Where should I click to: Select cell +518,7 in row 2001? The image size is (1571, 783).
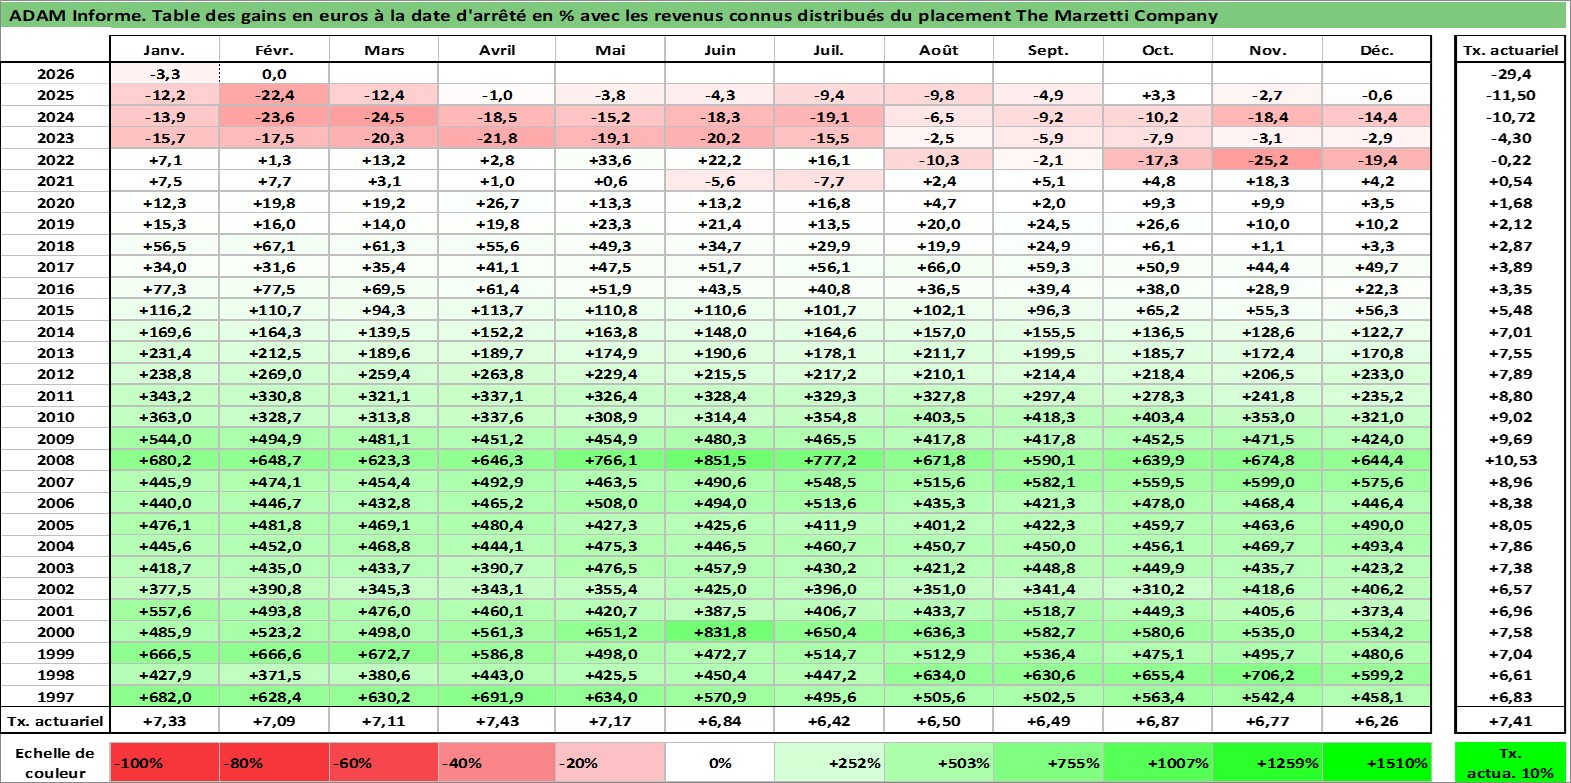(x=1048, y=611)
